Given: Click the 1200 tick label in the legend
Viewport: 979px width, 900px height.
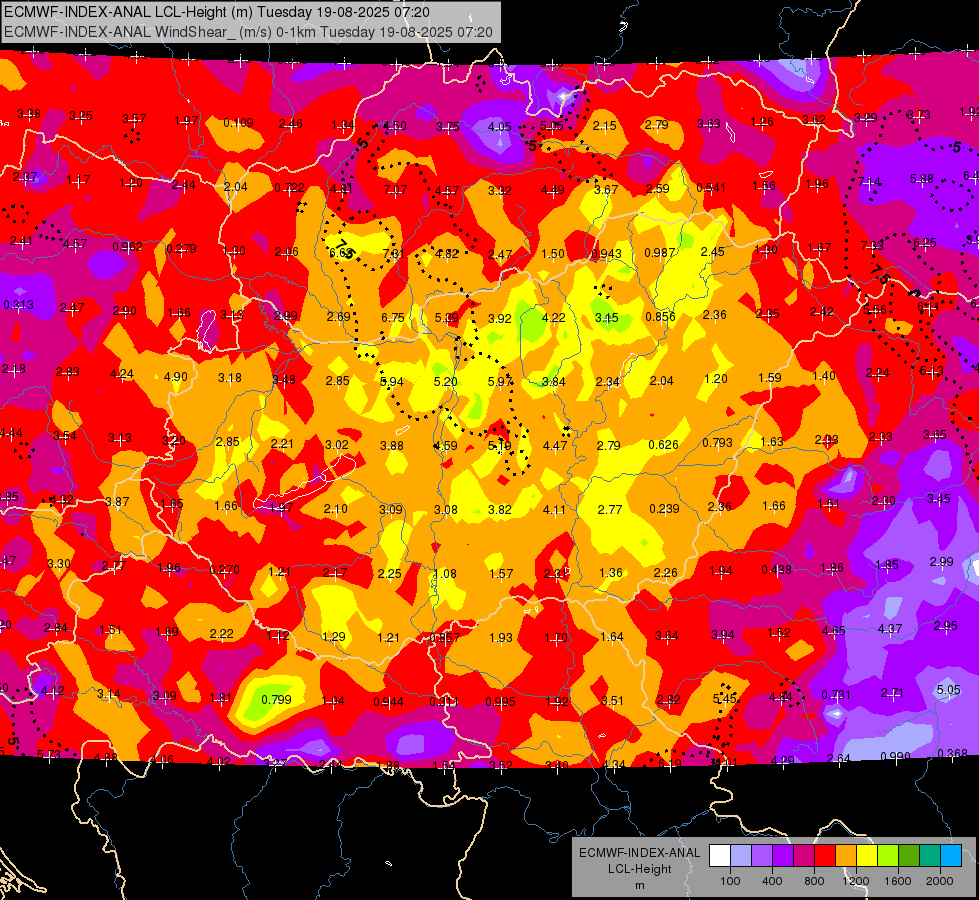Looking at the screenshot, I should point(856,881).
